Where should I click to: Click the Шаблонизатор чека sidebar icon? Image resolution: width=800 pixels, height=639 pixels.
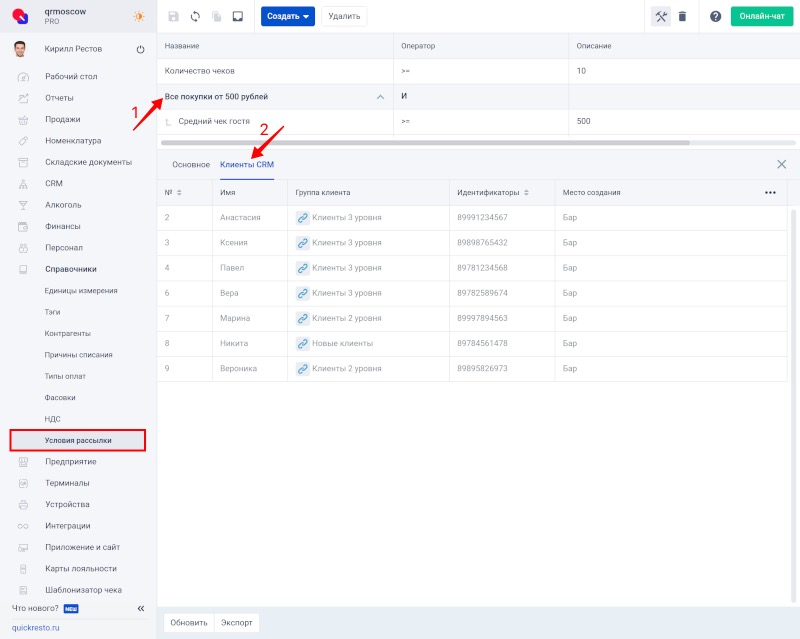[23, 591]
